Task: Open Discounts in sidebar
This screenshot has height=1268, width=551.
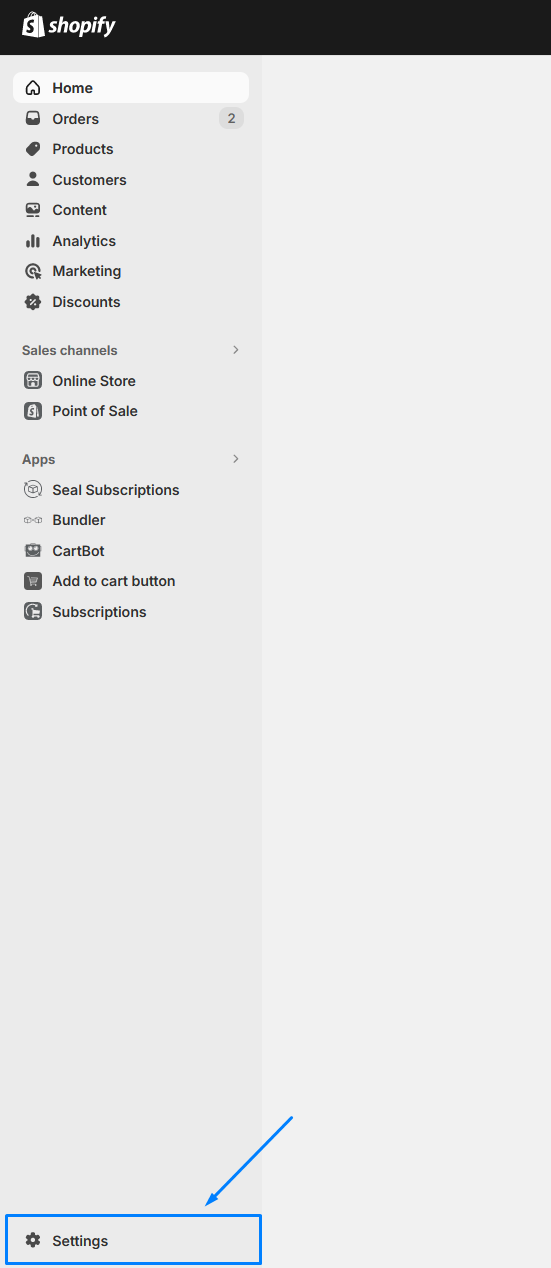Action: coord(131,302)
